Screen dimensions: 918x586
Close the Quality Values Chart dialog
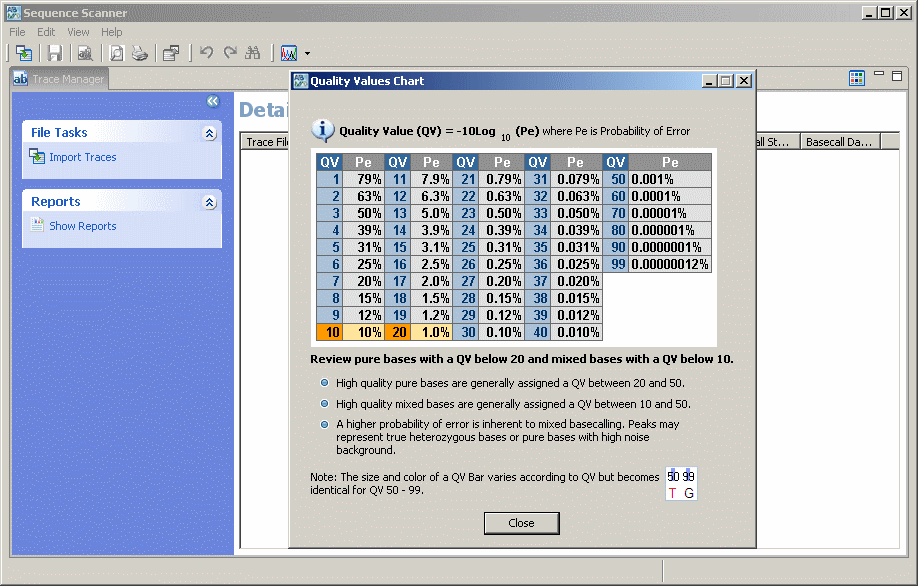(521, 522)
